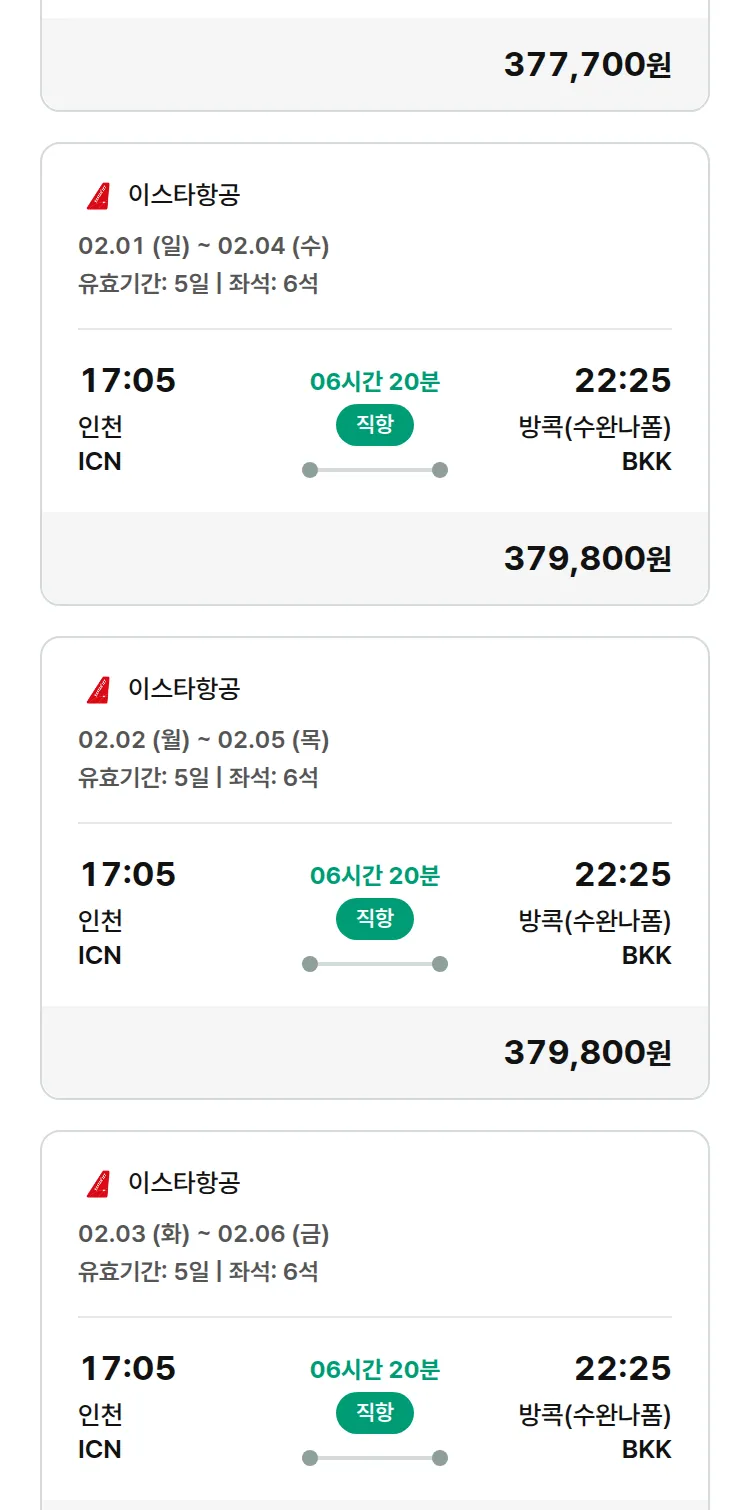
Task: Tap the 직항 badge on the 02.02 flight
Action: 375,919
